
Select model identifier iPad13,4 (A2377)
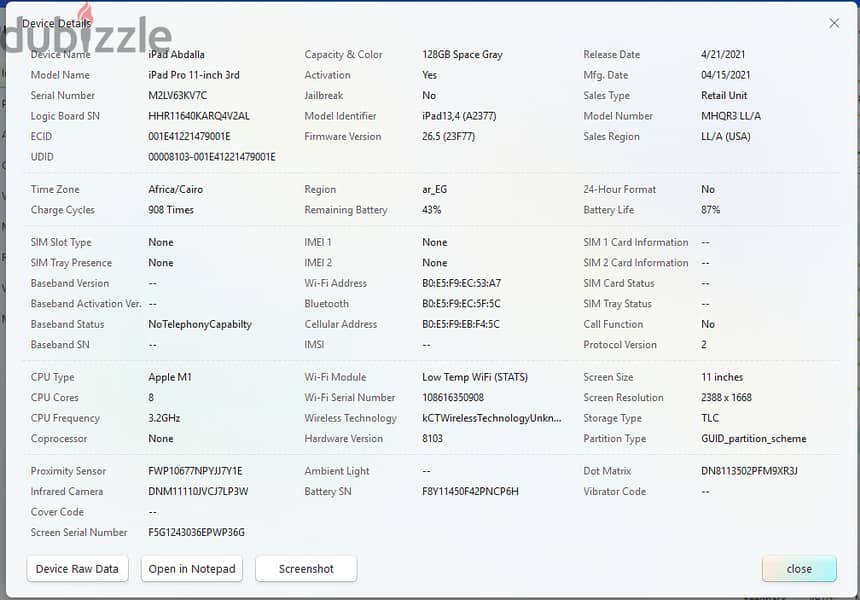459,116
